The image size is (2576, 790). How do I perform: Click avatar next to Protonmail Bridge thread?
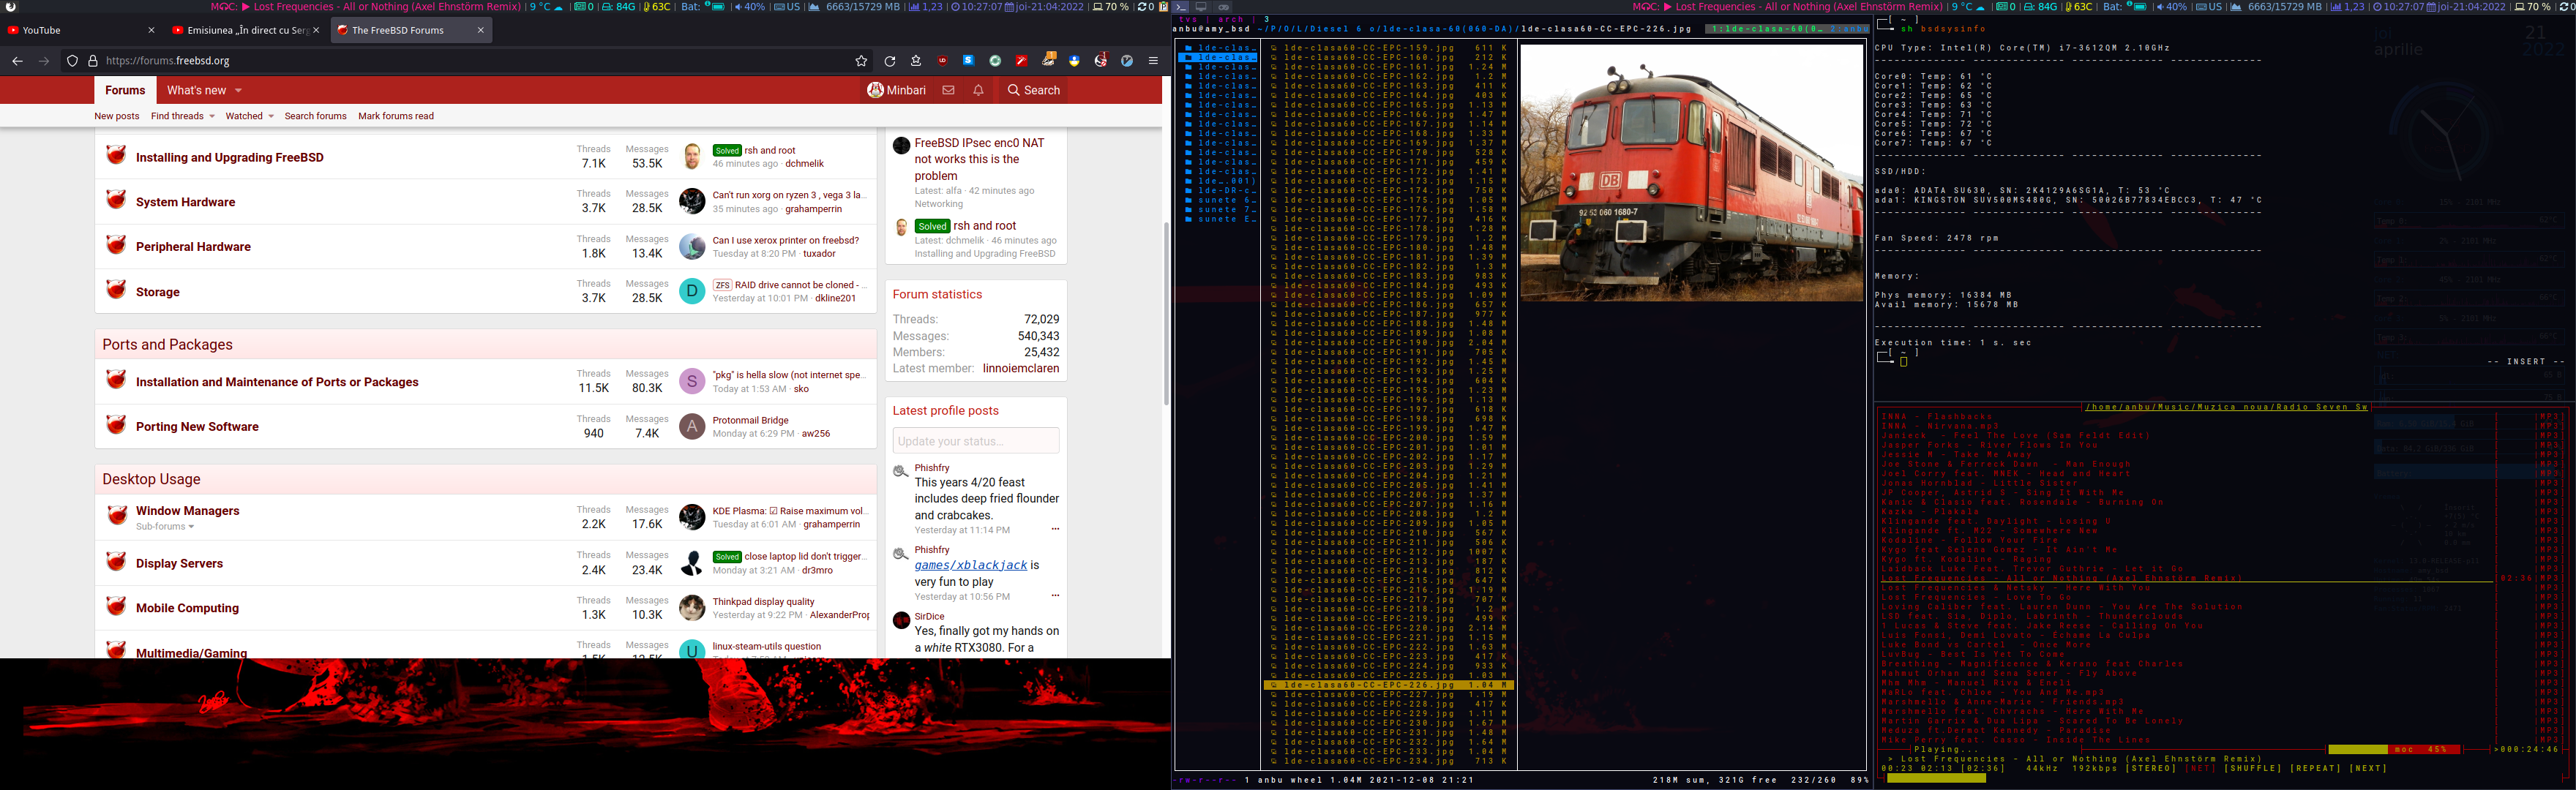pos(692,427)
